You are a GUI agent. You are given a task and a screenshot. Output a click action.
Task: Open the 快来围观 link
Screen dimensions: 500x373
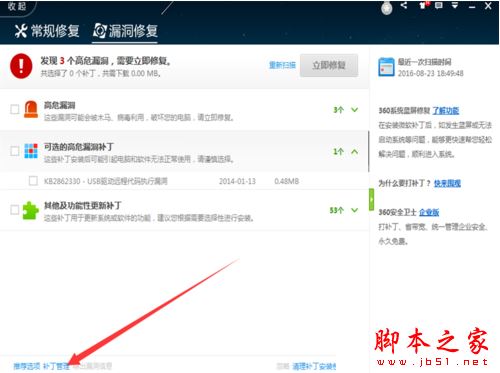447,183
